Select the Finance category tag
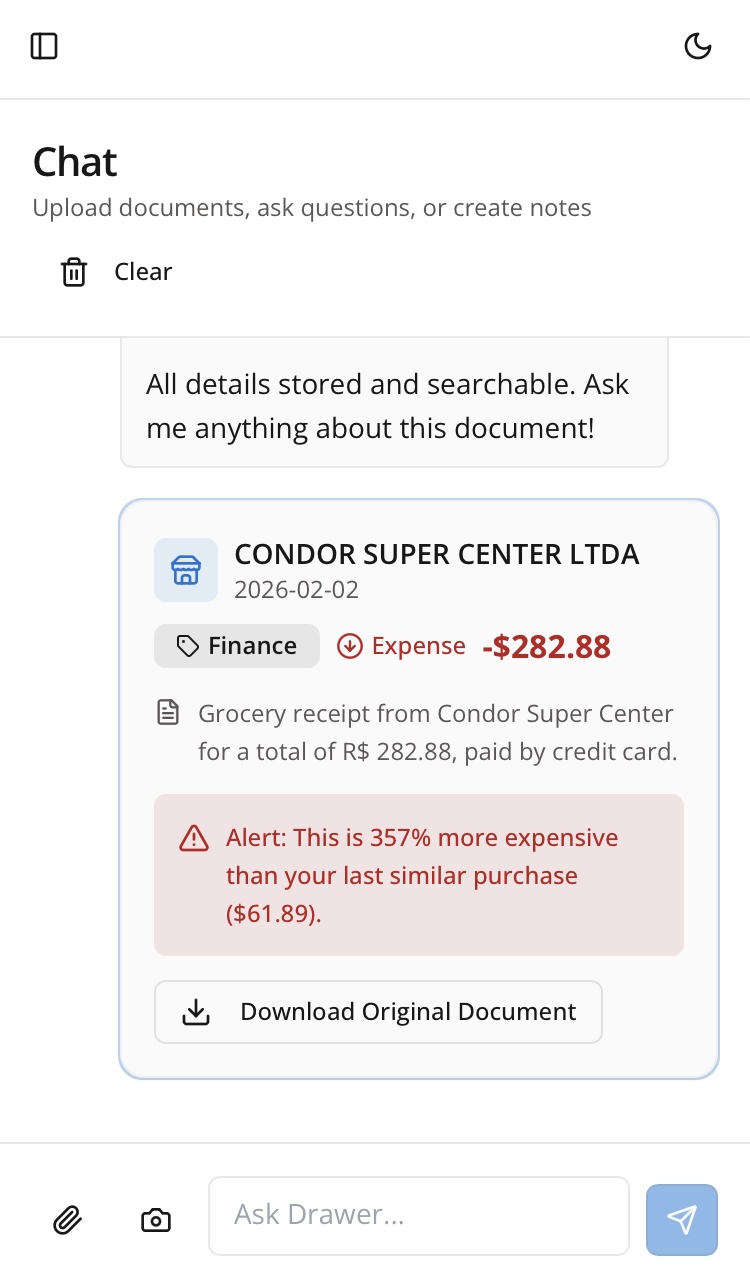This screenshot has width=750, height=1288. tap(237, 646)
